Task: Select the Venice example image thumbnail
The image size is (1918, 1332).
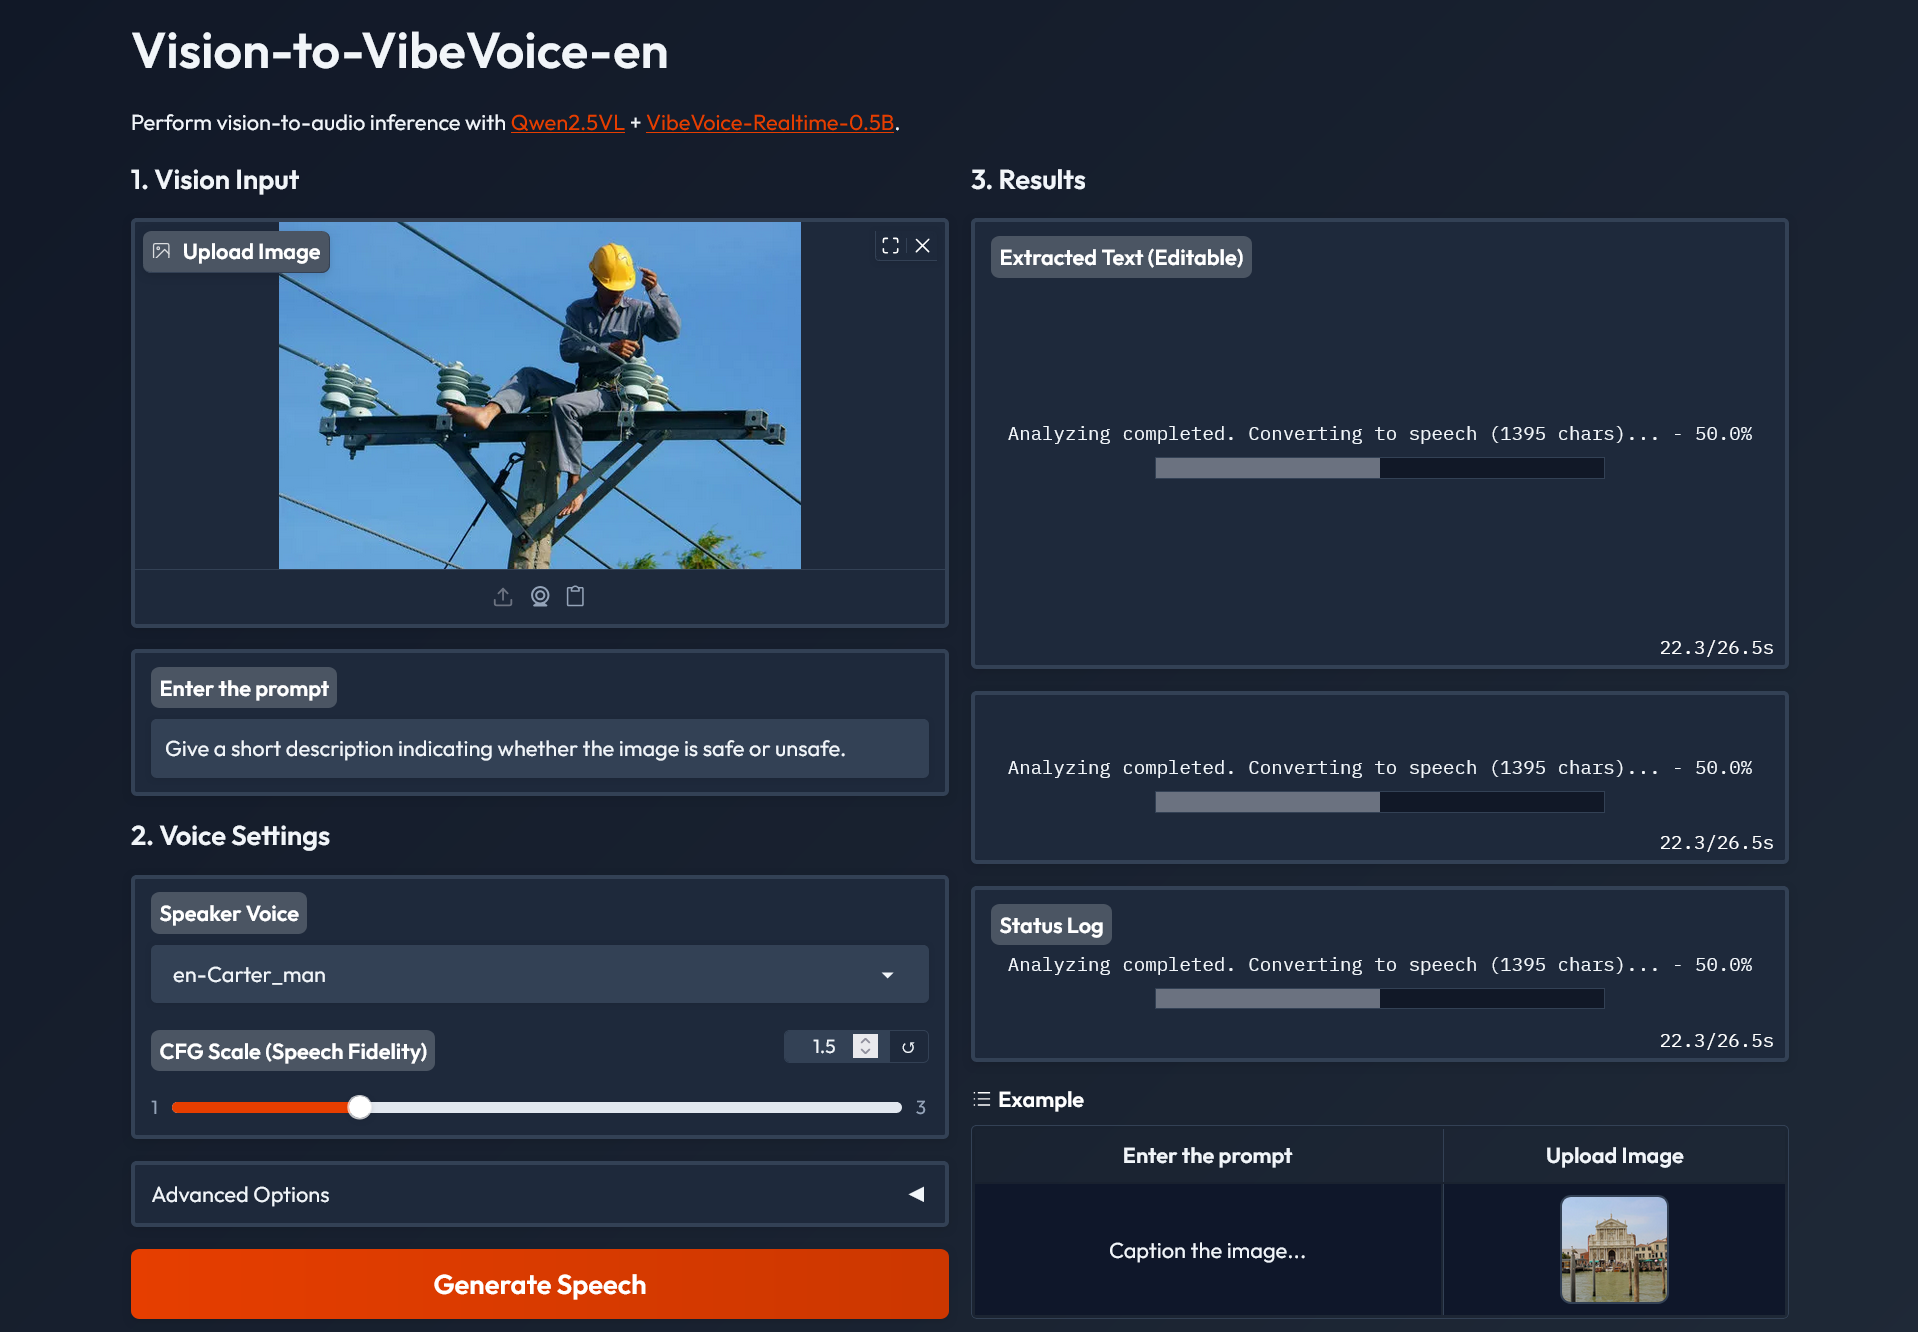Action: coord(1613,1250)
